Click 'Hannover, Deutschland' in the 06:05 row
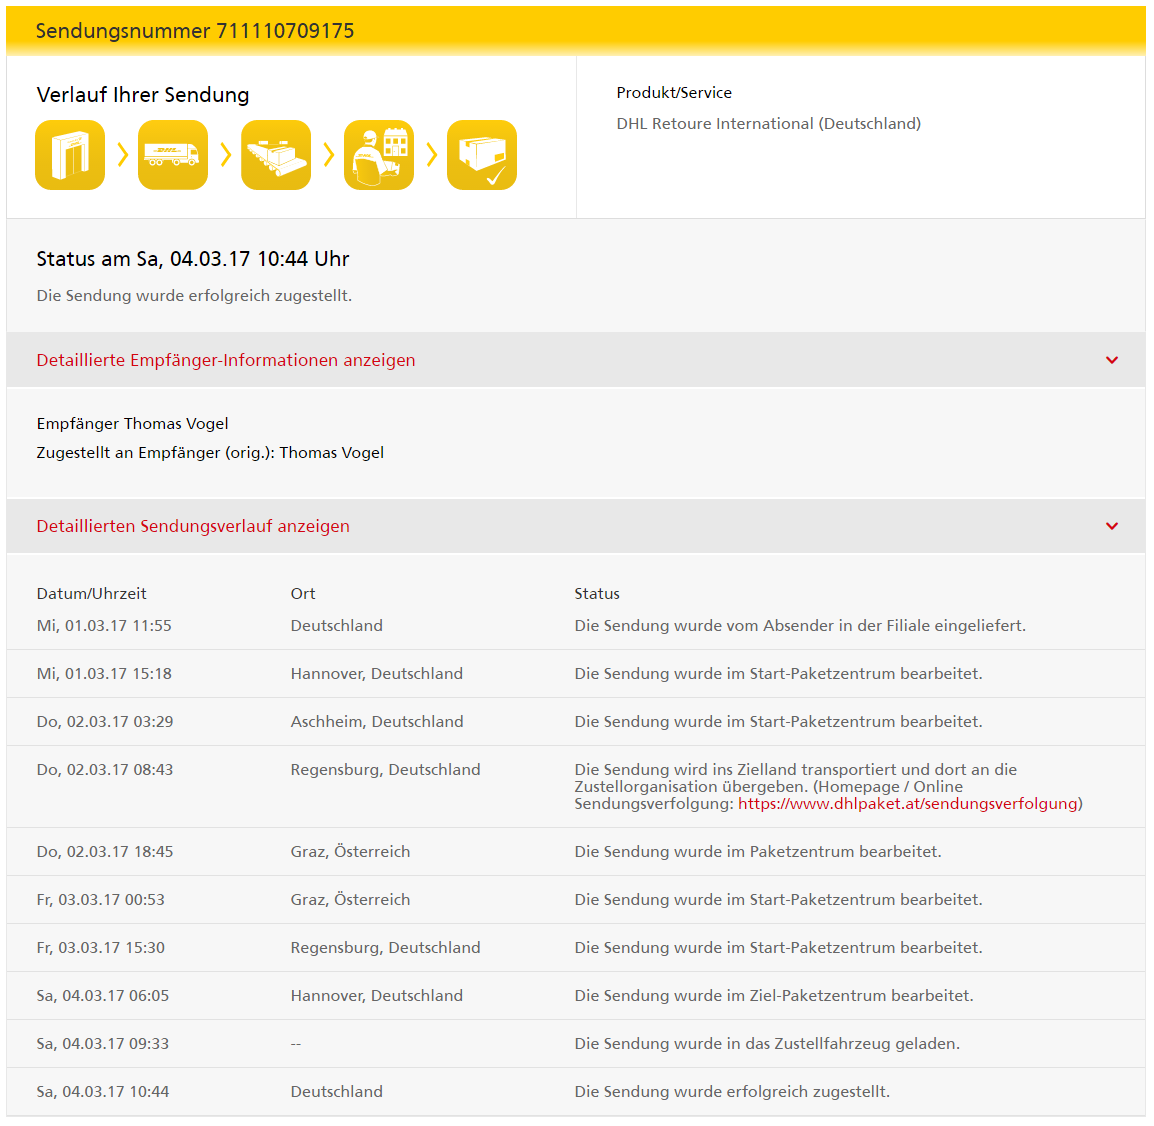This screenshot has width=1154, height=1126. pyautogui.click(x=377, y=996)
